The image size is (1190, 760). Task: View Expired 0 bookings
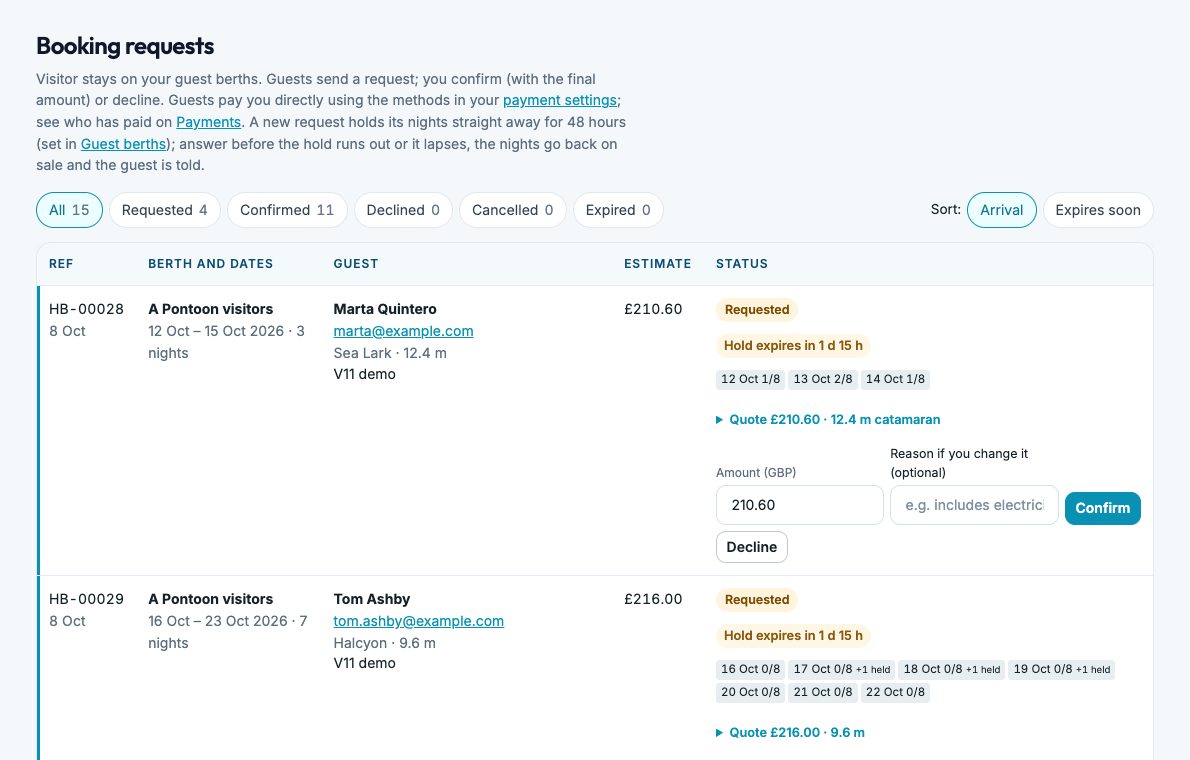click(618, 210)
